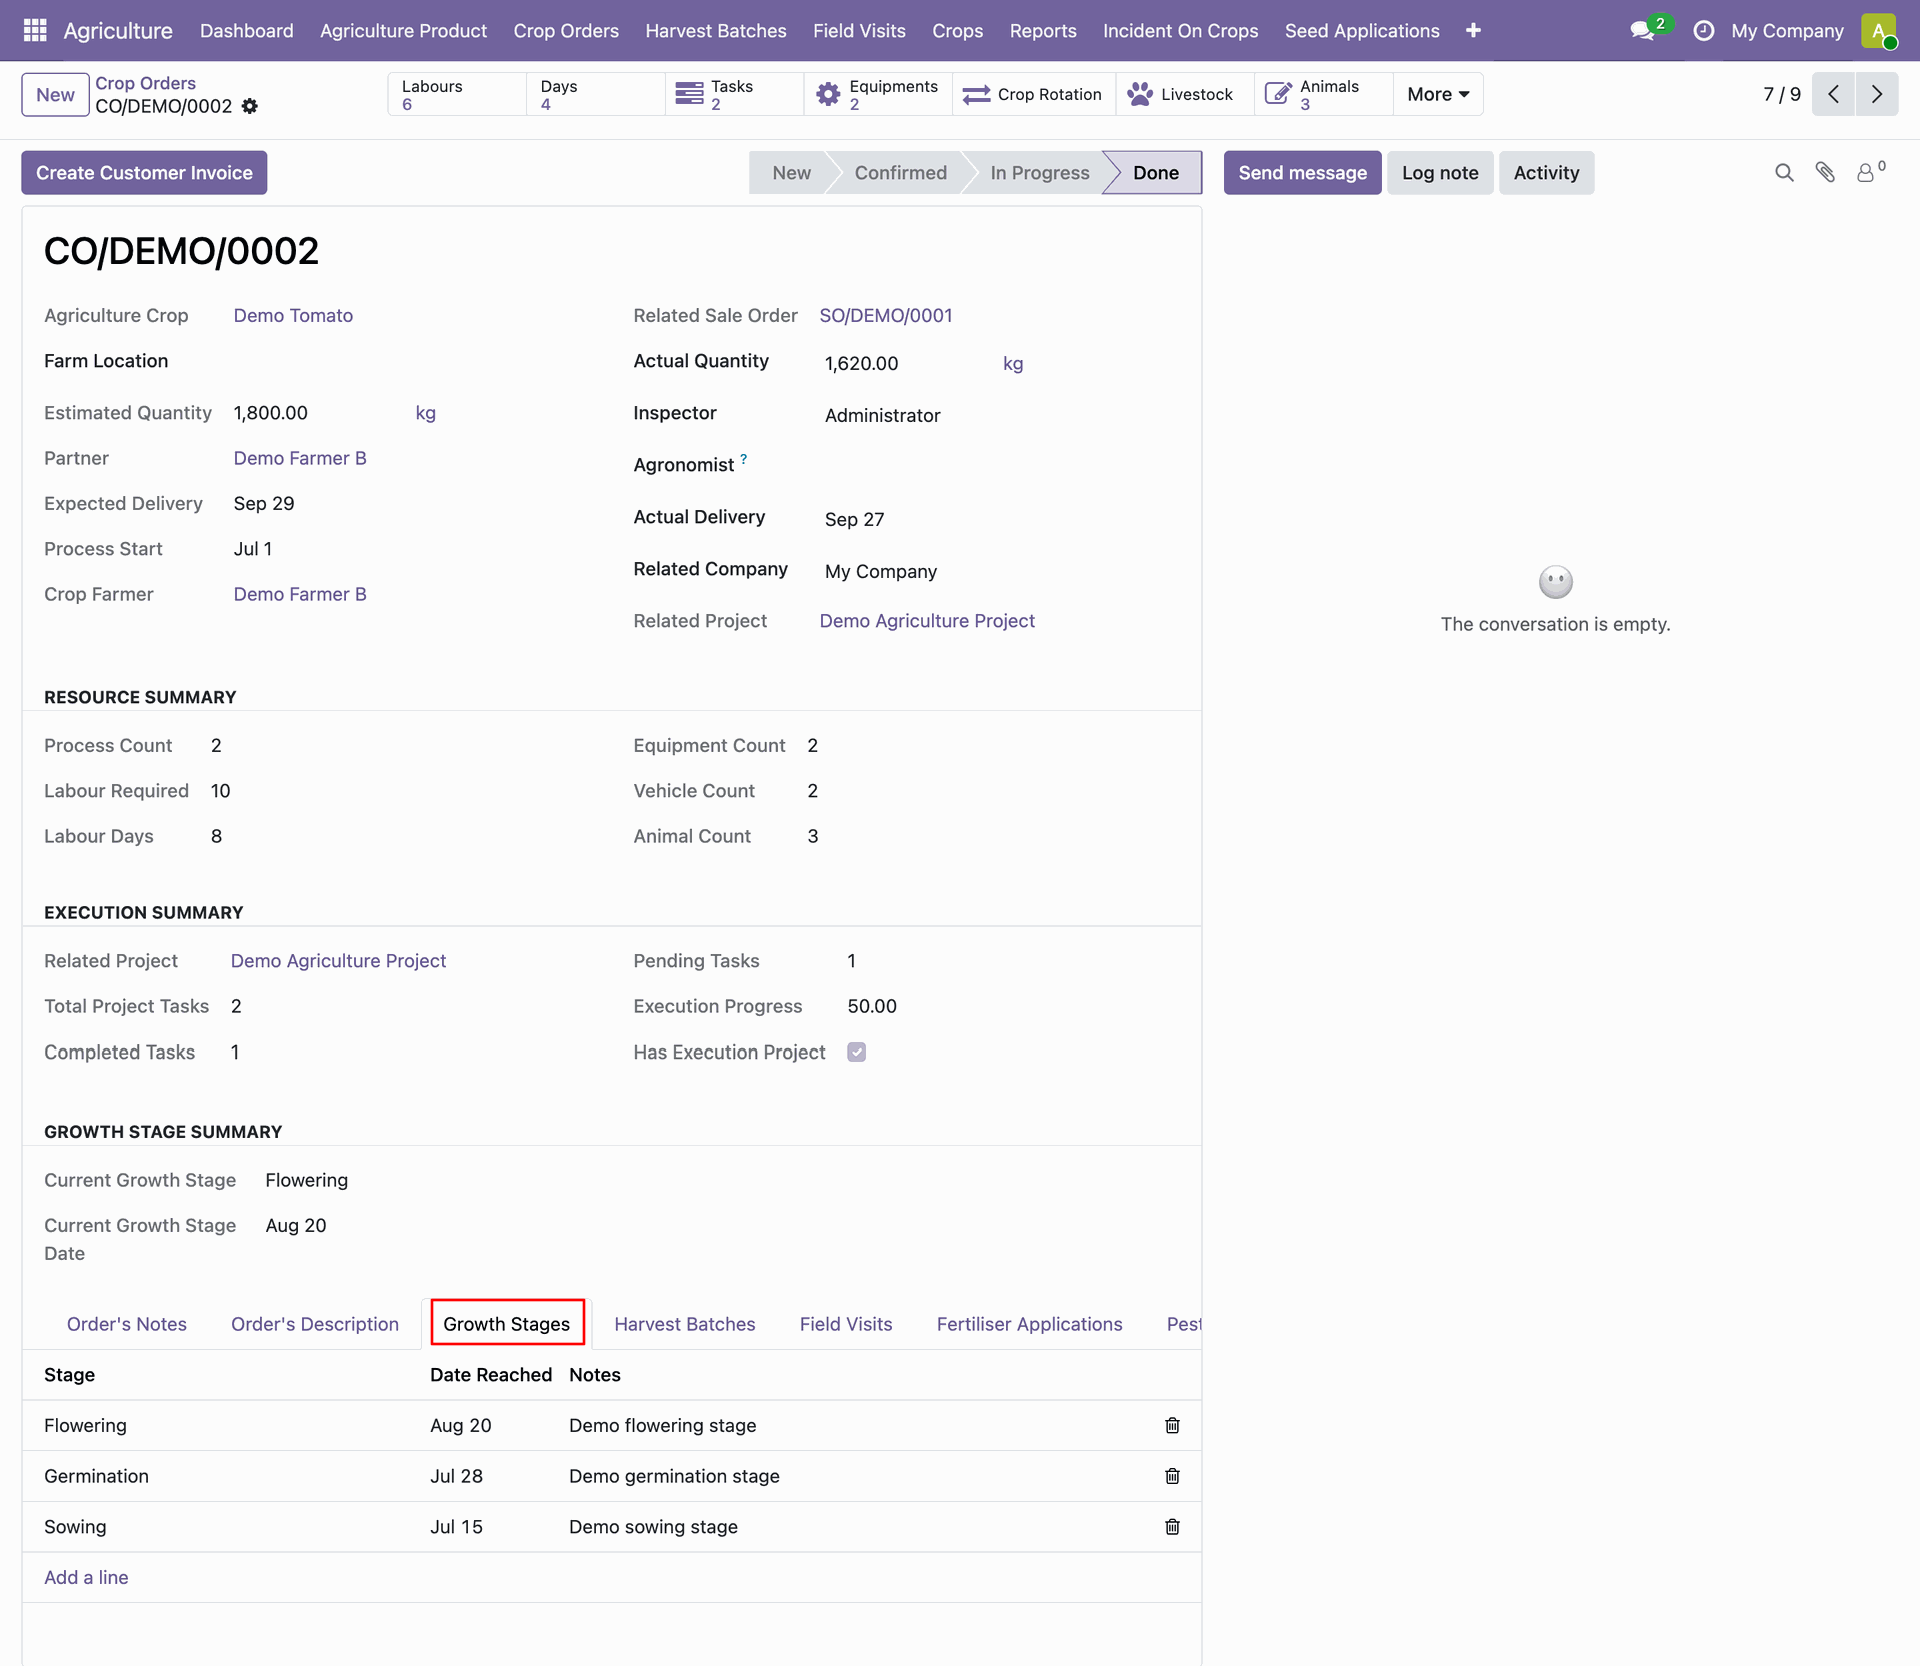Image resolution: width=1920 pixels, height=1666 pixels.
Task: Go to next record arrow
Action: pyautogui.click(x=1877, y=94)
